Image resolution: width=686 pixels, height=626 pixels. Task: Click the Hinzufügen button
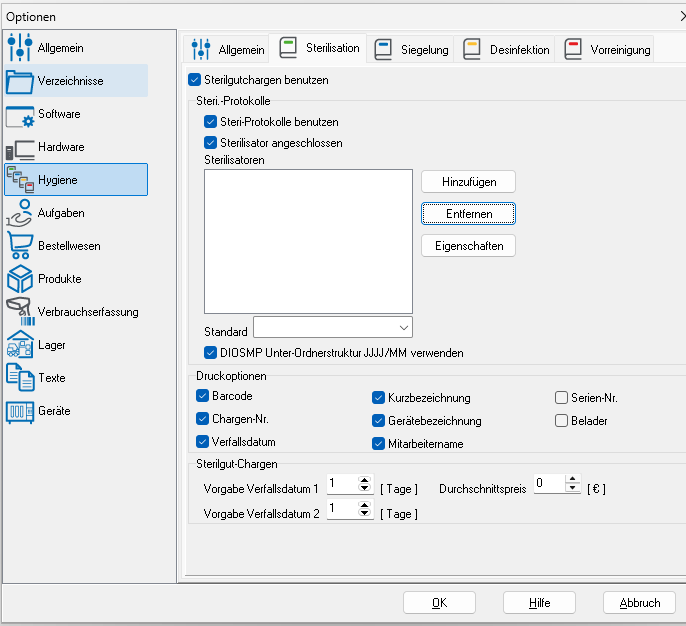[467, 181]
